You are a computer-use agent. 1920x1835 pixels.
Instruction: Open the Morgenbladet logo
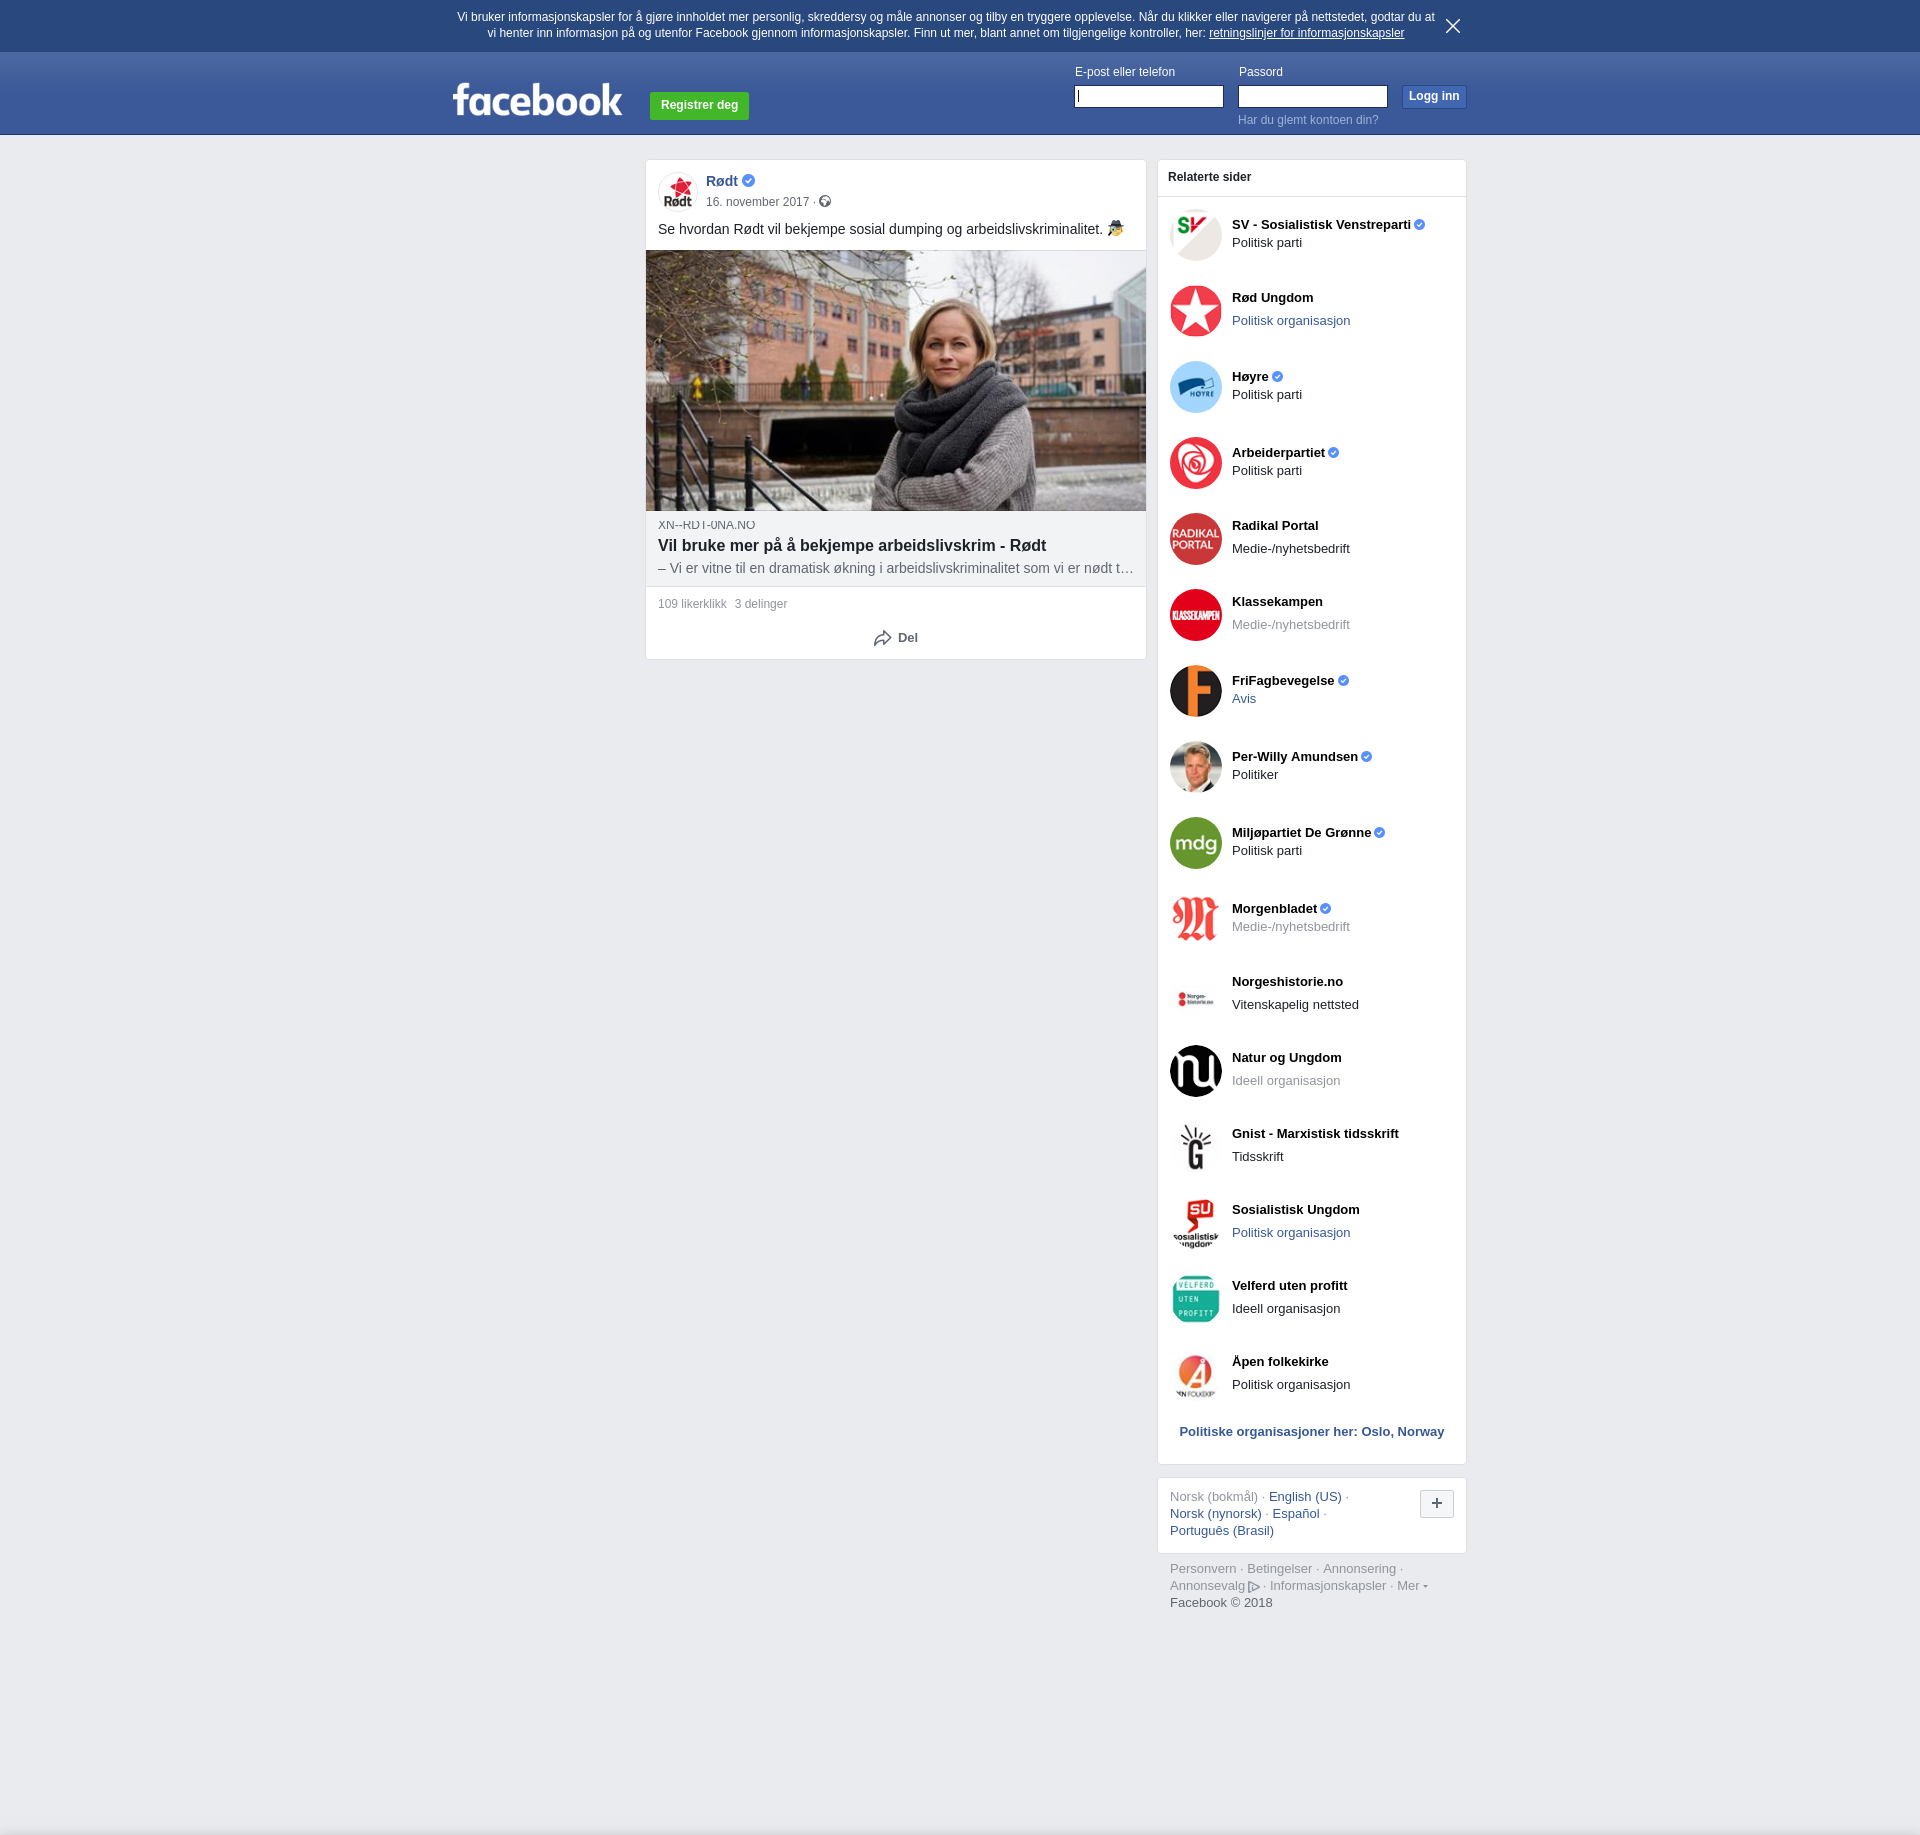coord(1196,919)
